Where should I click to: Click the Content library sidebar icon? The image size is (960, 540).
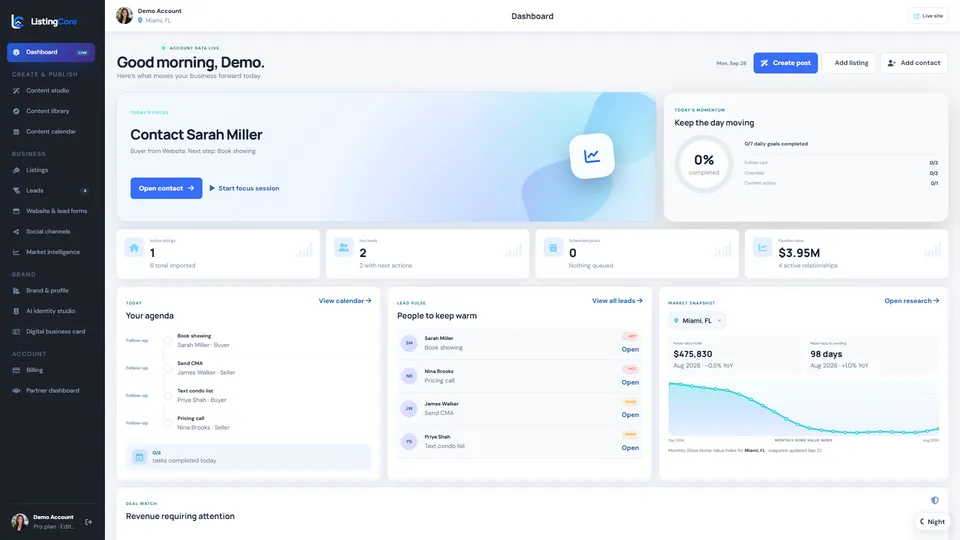tap(16, 111)
